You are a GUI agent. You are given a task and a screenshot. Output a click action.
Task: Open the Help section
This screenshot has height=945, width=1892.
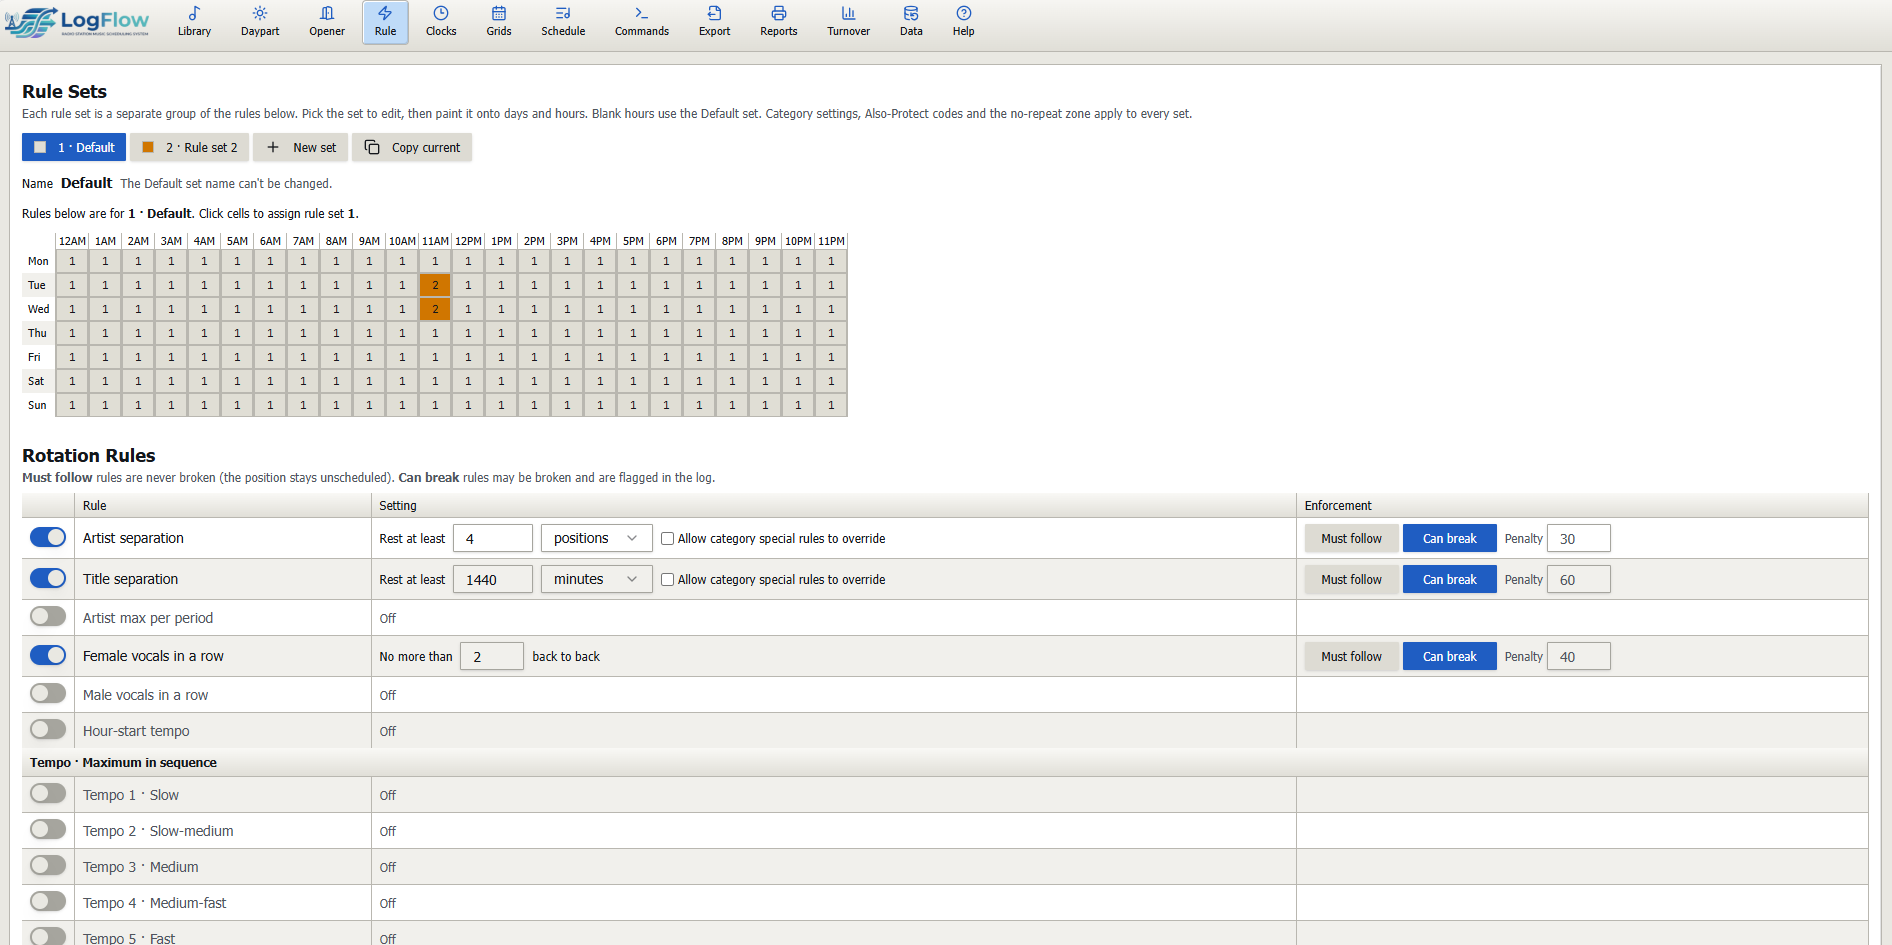[963, 21]
